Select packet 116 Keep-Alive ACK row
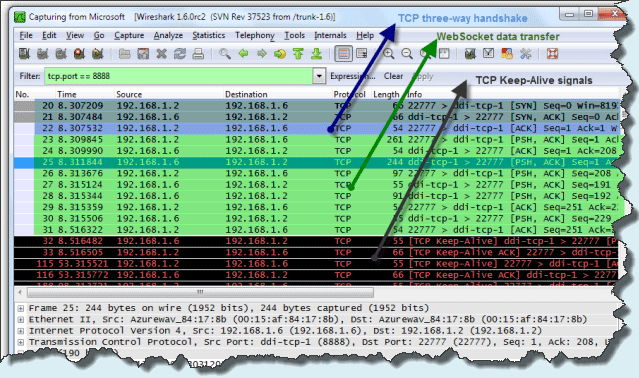This screenshot has height=378, width=639. [316, 275]
